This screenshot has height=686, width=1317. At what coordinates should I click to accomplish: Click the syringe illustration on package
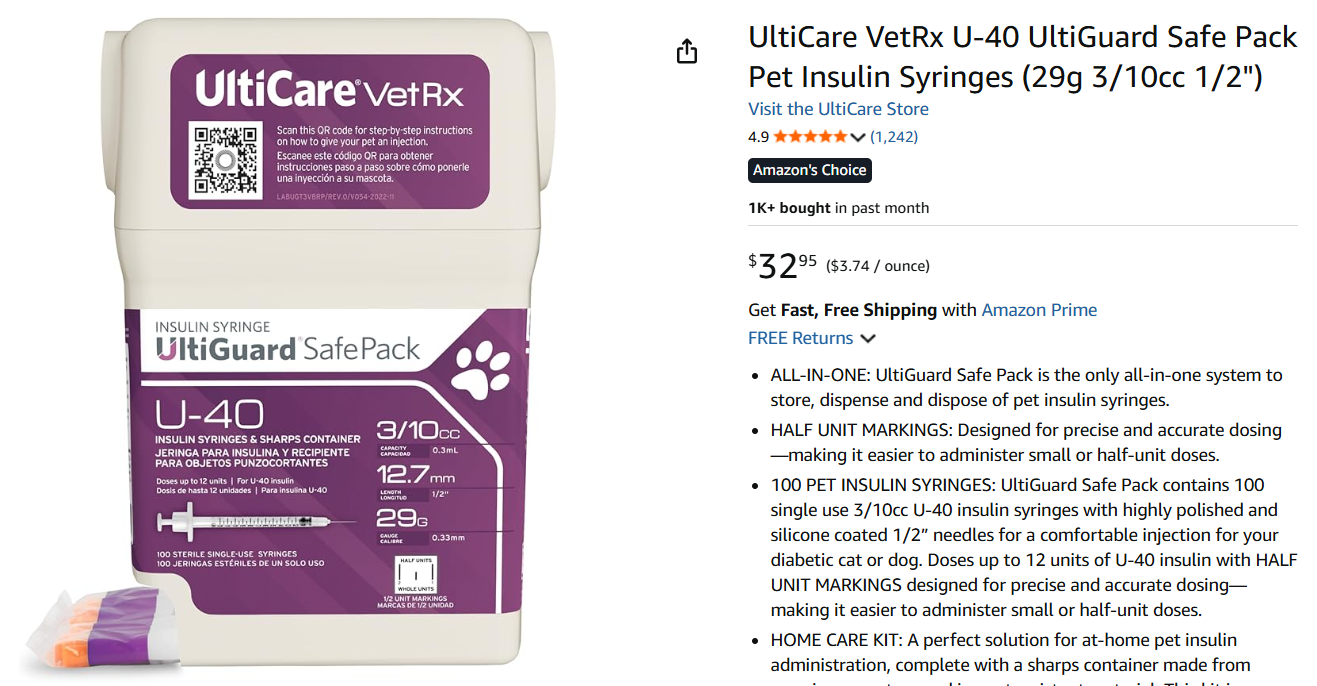[256, 522]
